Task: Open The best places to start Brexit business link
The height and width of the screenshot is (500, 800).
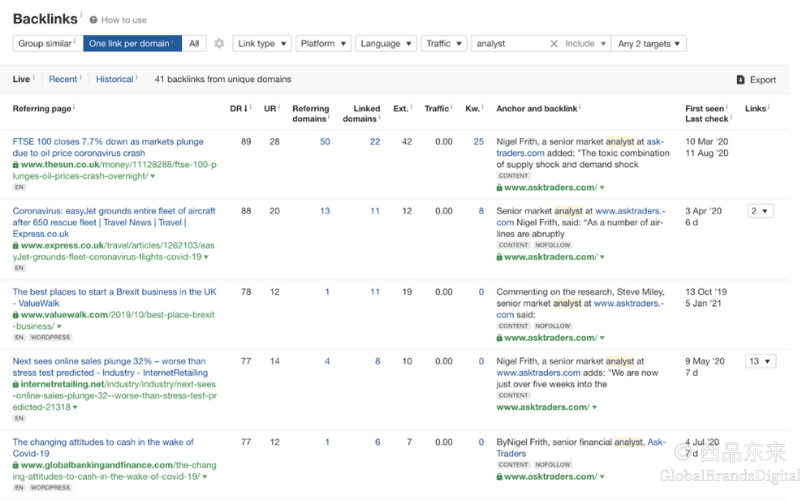Action: 114,297
